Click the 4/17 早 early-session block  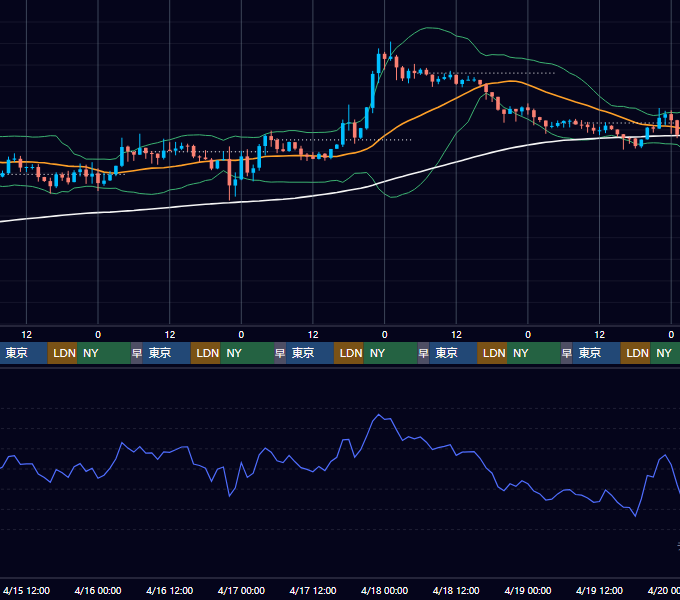280,353
